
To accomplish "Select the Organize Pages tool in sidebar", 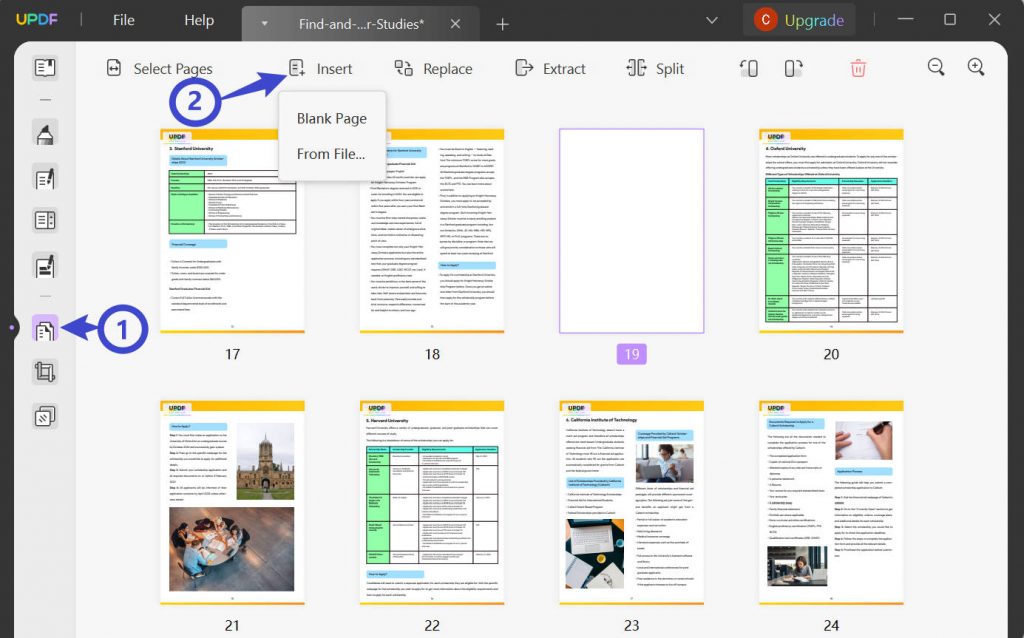I will [x=43, y=327].
